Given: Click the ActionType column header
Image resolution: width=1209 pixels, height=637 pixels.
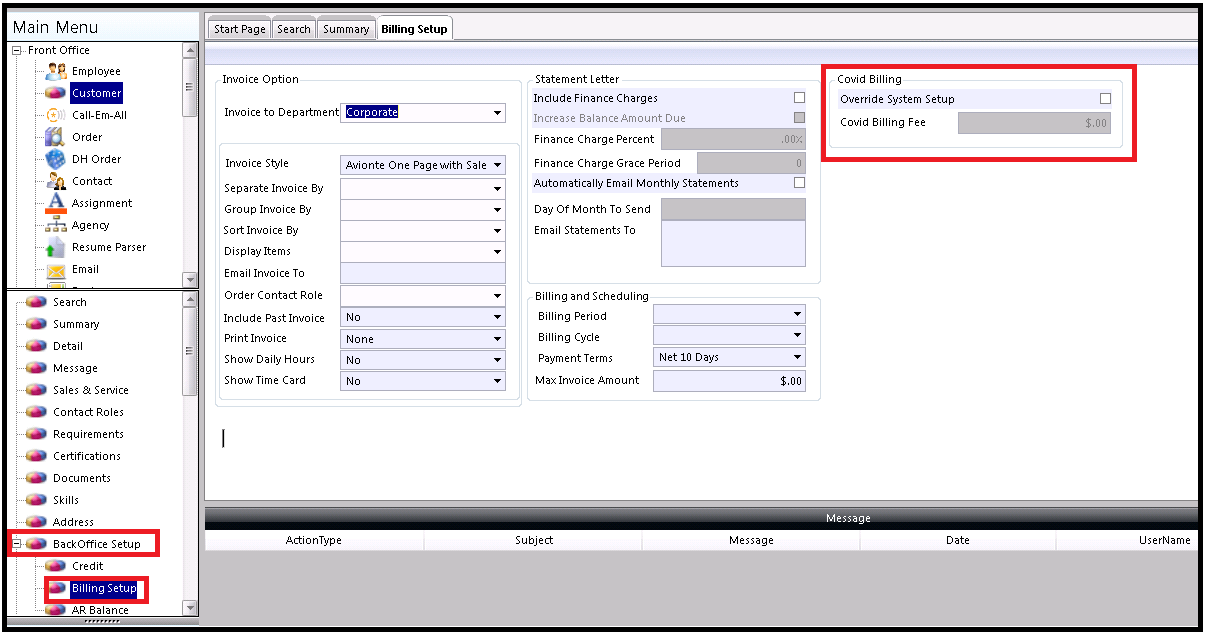Looking at the screenshot, I should (x=314, y=540).
